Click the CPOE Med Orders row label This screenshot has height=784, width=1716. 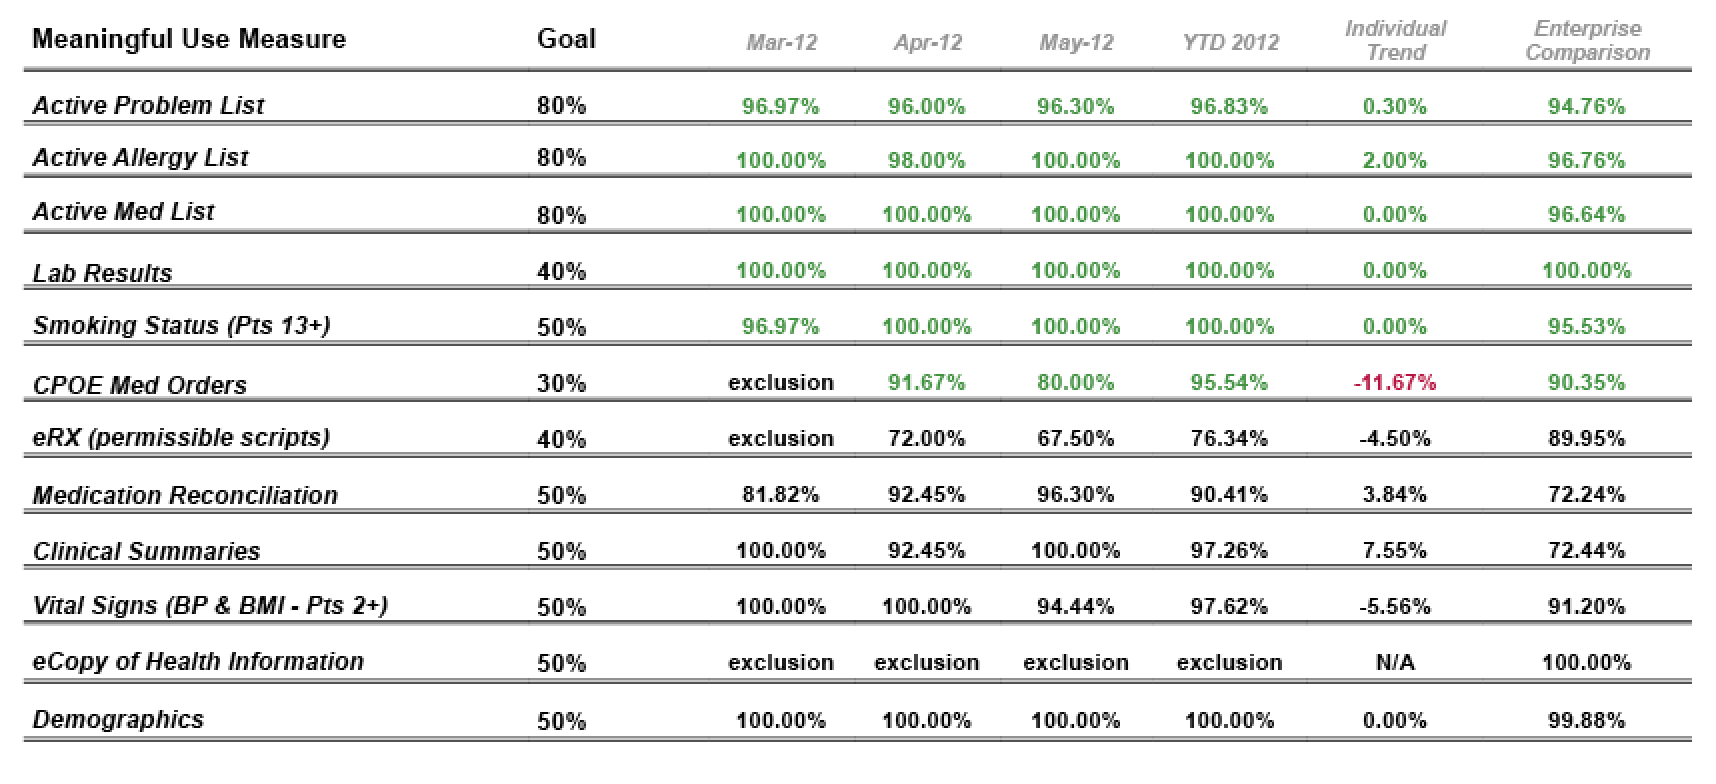pos(139,385)
